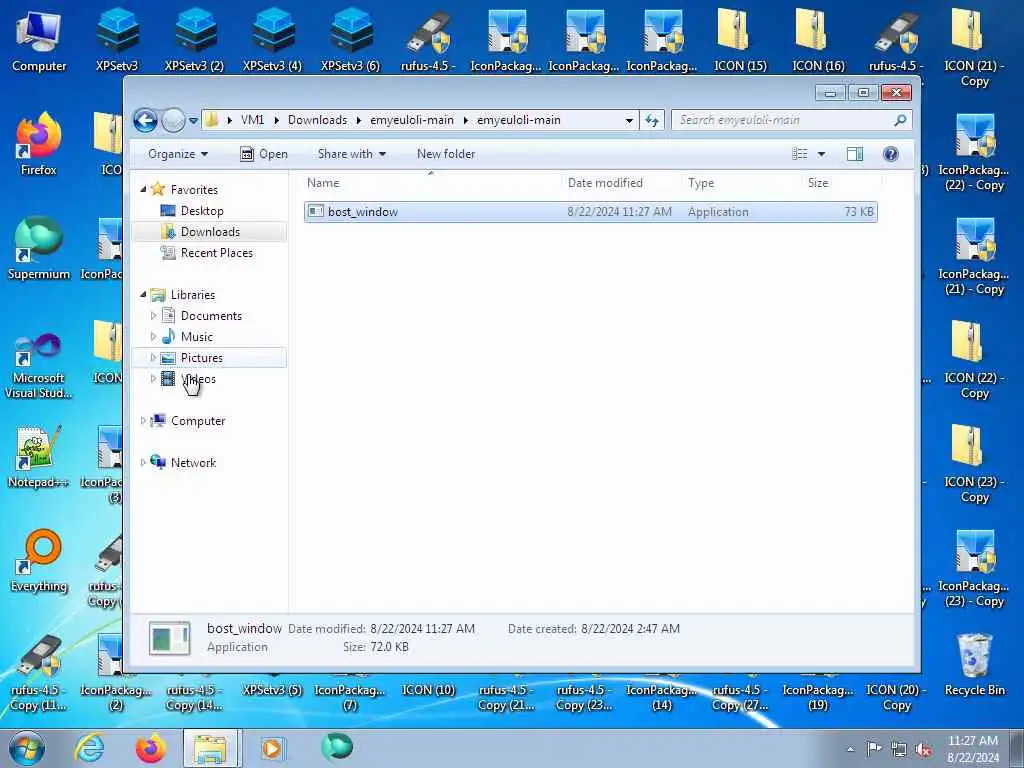
Task: Select the Supermium desktop shortcut
Action: point(39,249)
